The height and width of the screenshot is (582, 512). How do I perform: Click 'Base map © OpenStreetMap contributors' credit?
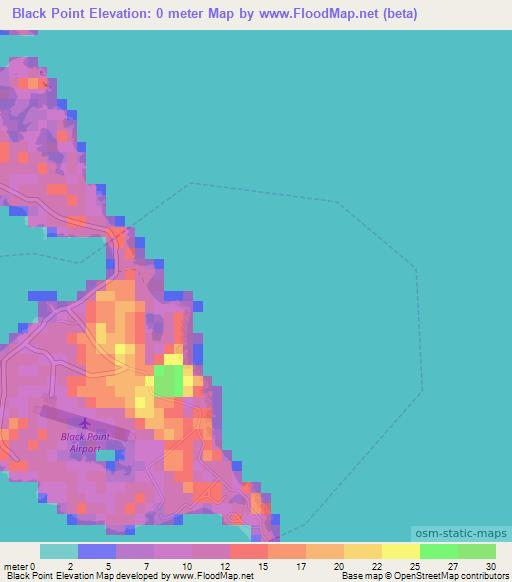pyautogui.click(x=425, y=576)
